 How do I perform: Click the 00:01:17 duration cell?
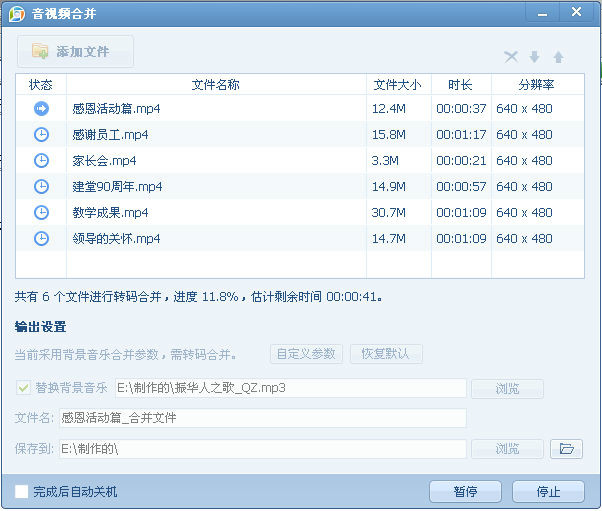coord(461,135)
